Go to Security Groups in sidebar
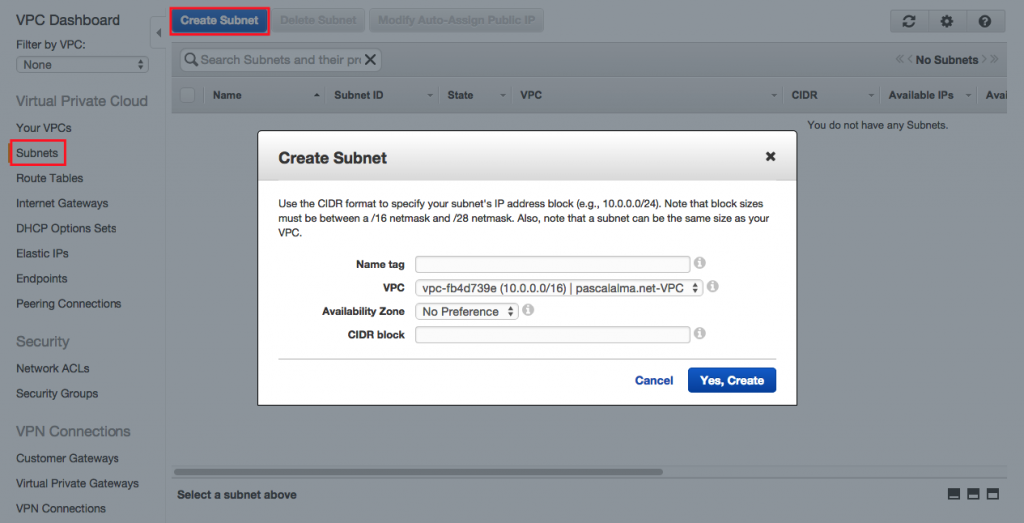1024x523 pixels. click(57, 393)
